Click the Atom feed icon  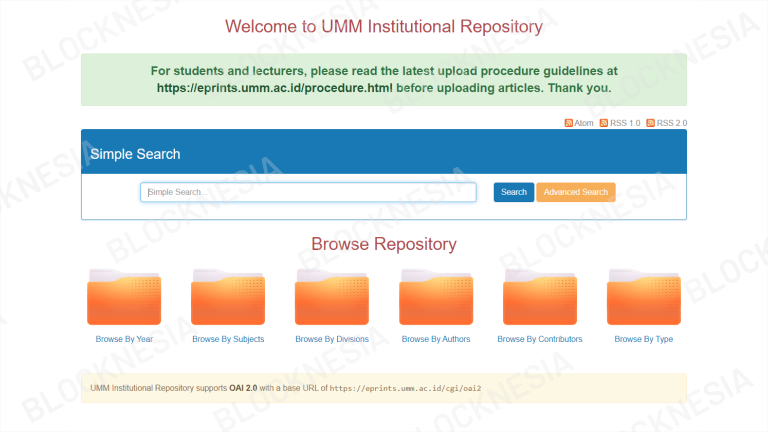(x=568, y=123)
